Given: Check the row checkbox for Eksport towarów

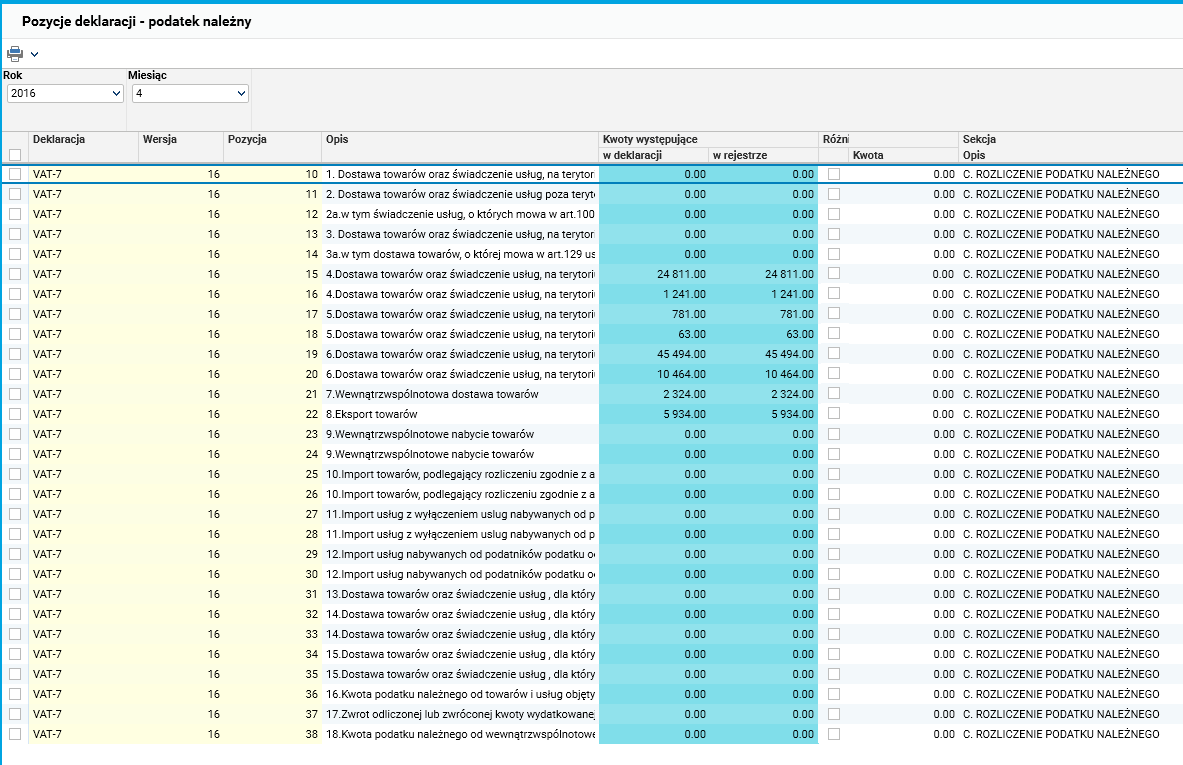Looking at the screenshot, I should (15, 414).
